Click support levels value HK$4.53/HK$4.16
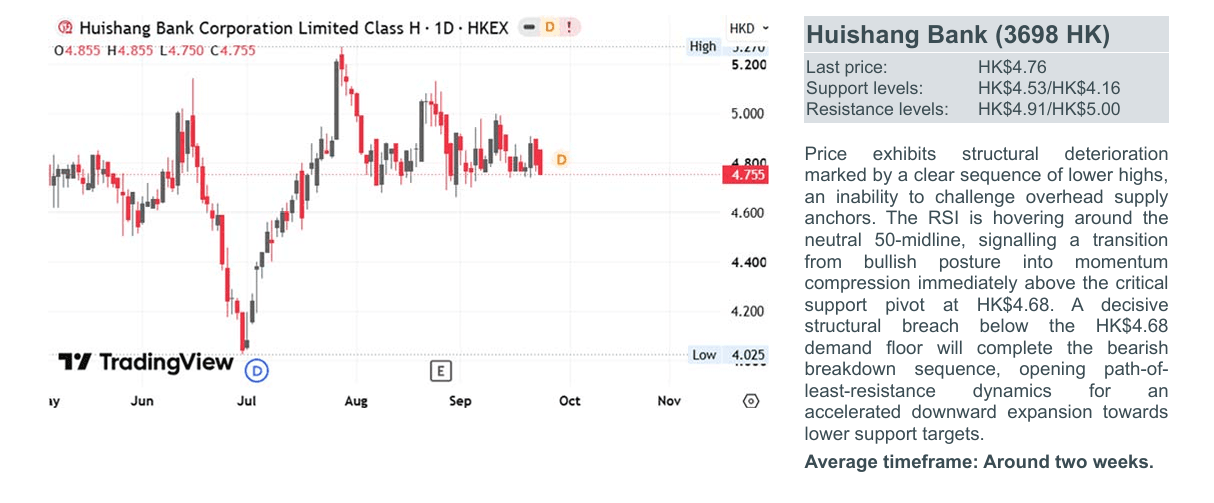1214x503 pixels. click(x=1049, y=88)
